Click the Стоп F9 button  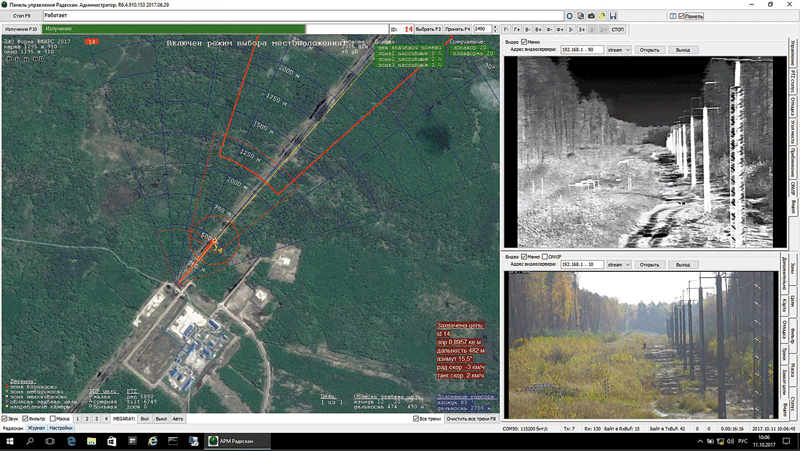point(21,16)
